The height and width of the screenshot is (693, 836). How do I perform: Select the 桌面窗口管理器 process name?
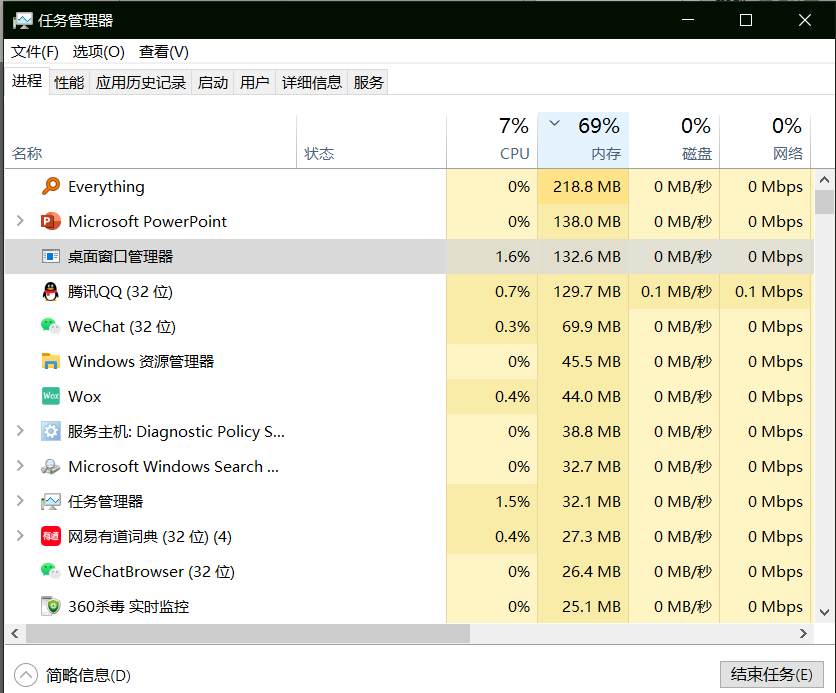[x=120, y=256]
